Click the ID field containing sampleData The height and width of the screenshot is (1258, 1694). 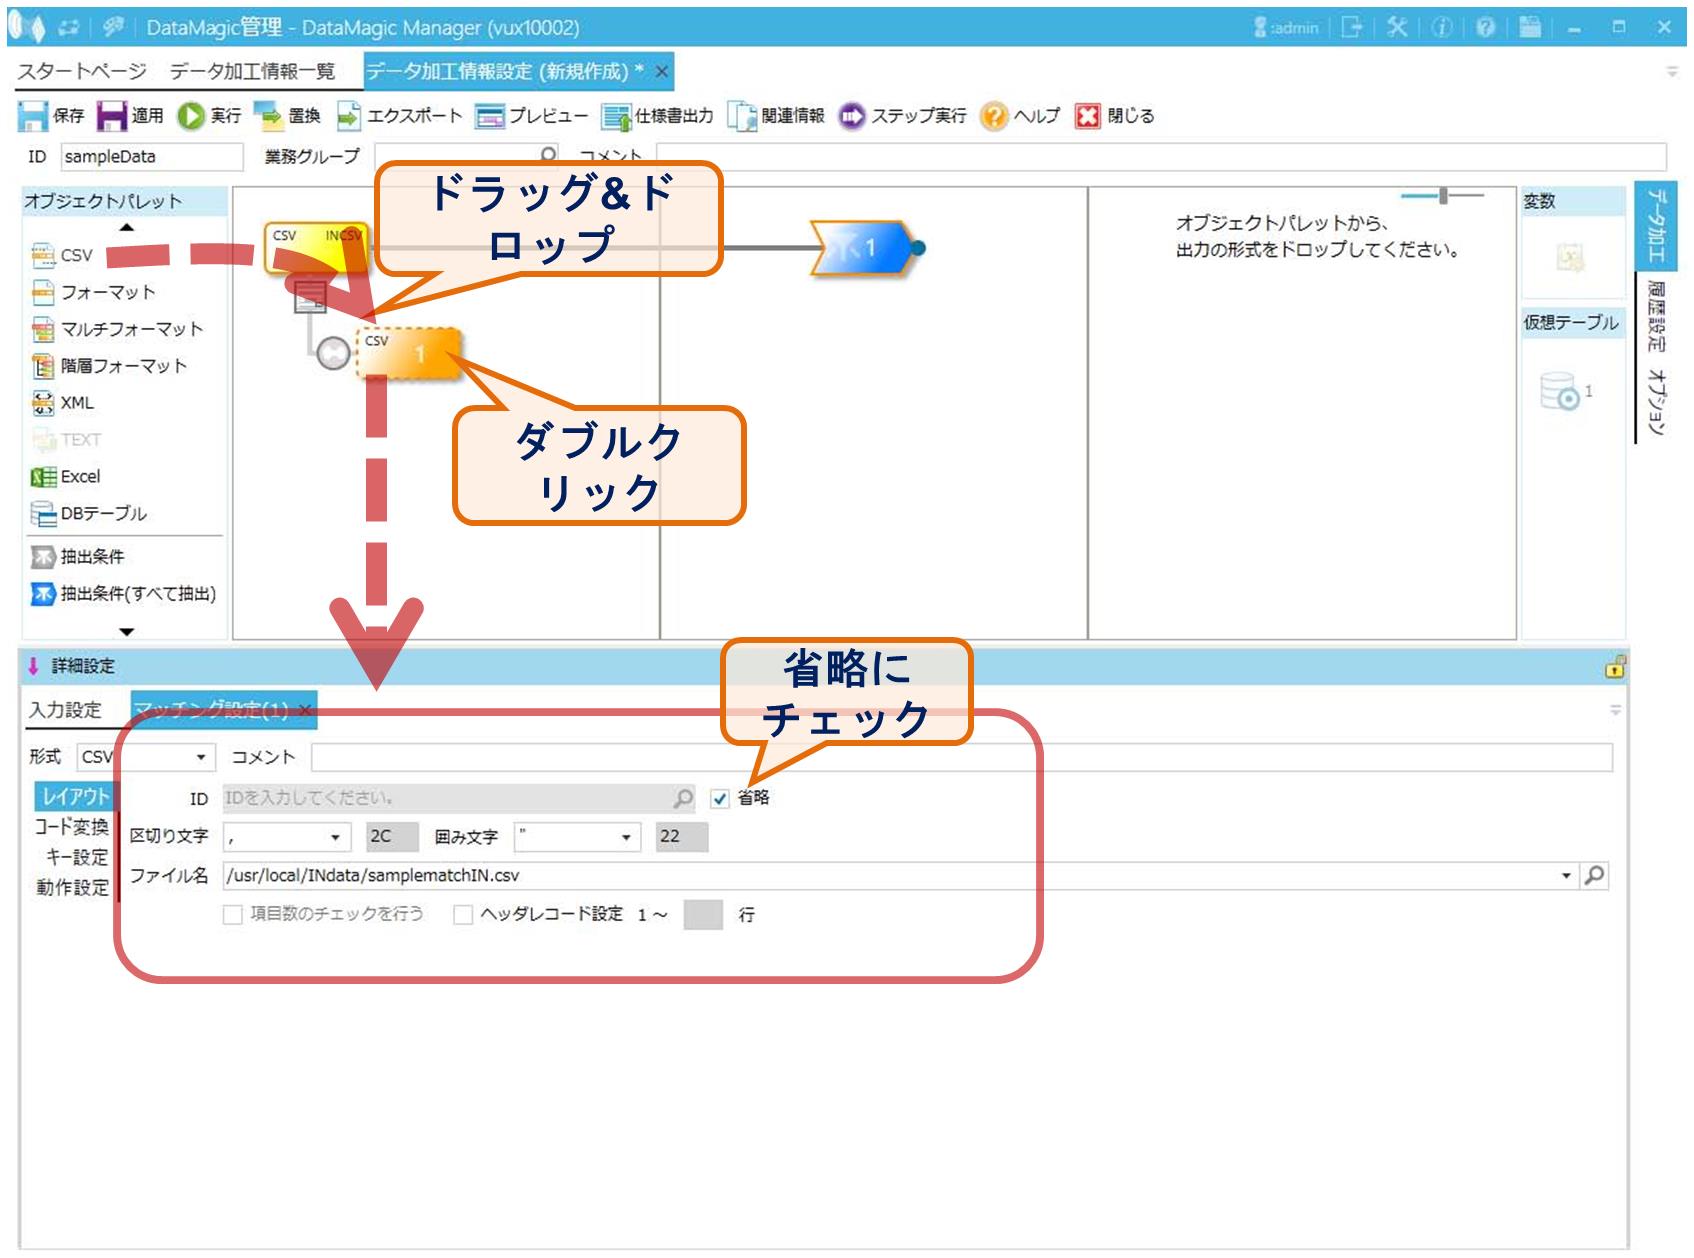coord(152,157)
